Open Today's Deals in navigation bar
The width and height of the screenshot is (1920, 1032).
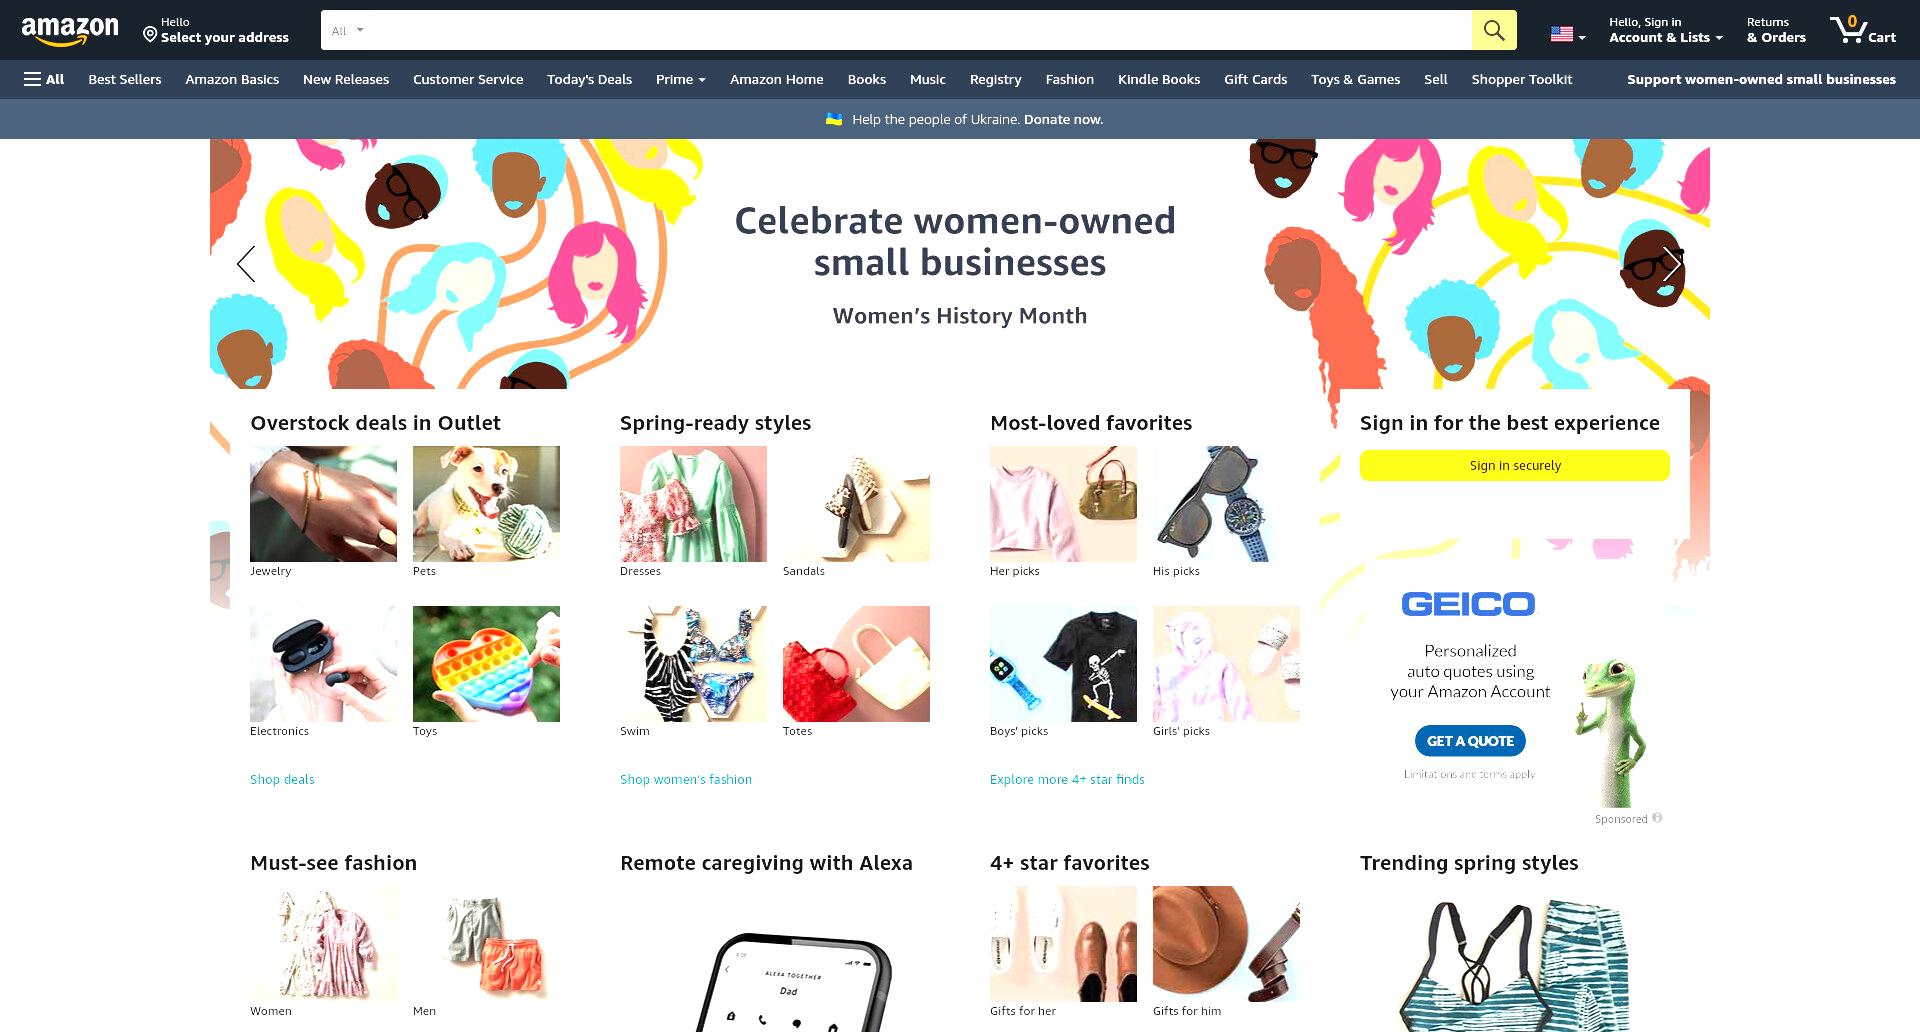(x=589, y=79)
